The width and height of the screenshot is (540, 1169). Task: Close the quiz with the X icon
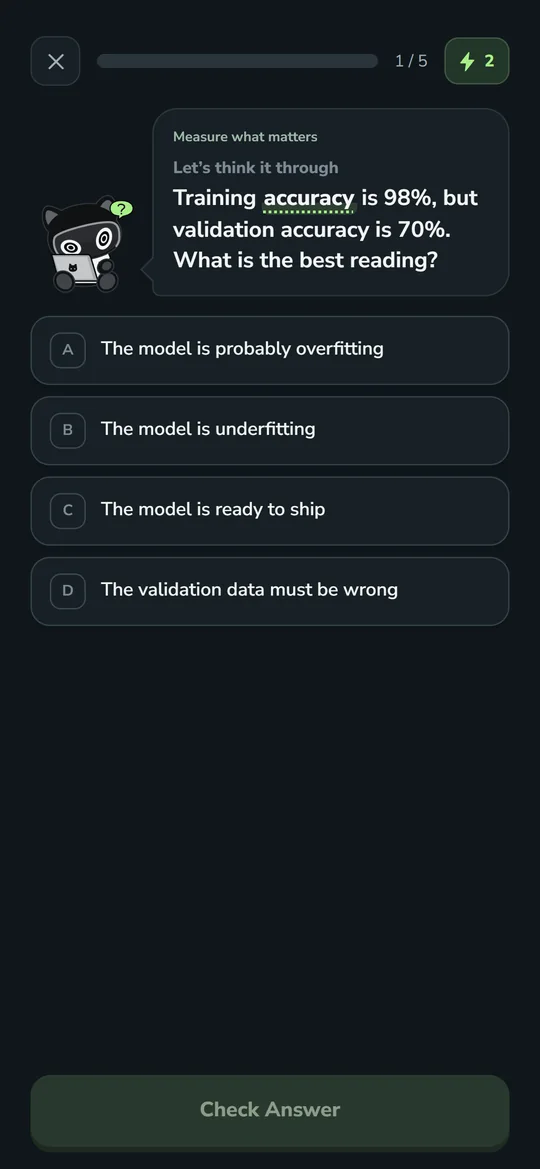[x=55, y=61]
